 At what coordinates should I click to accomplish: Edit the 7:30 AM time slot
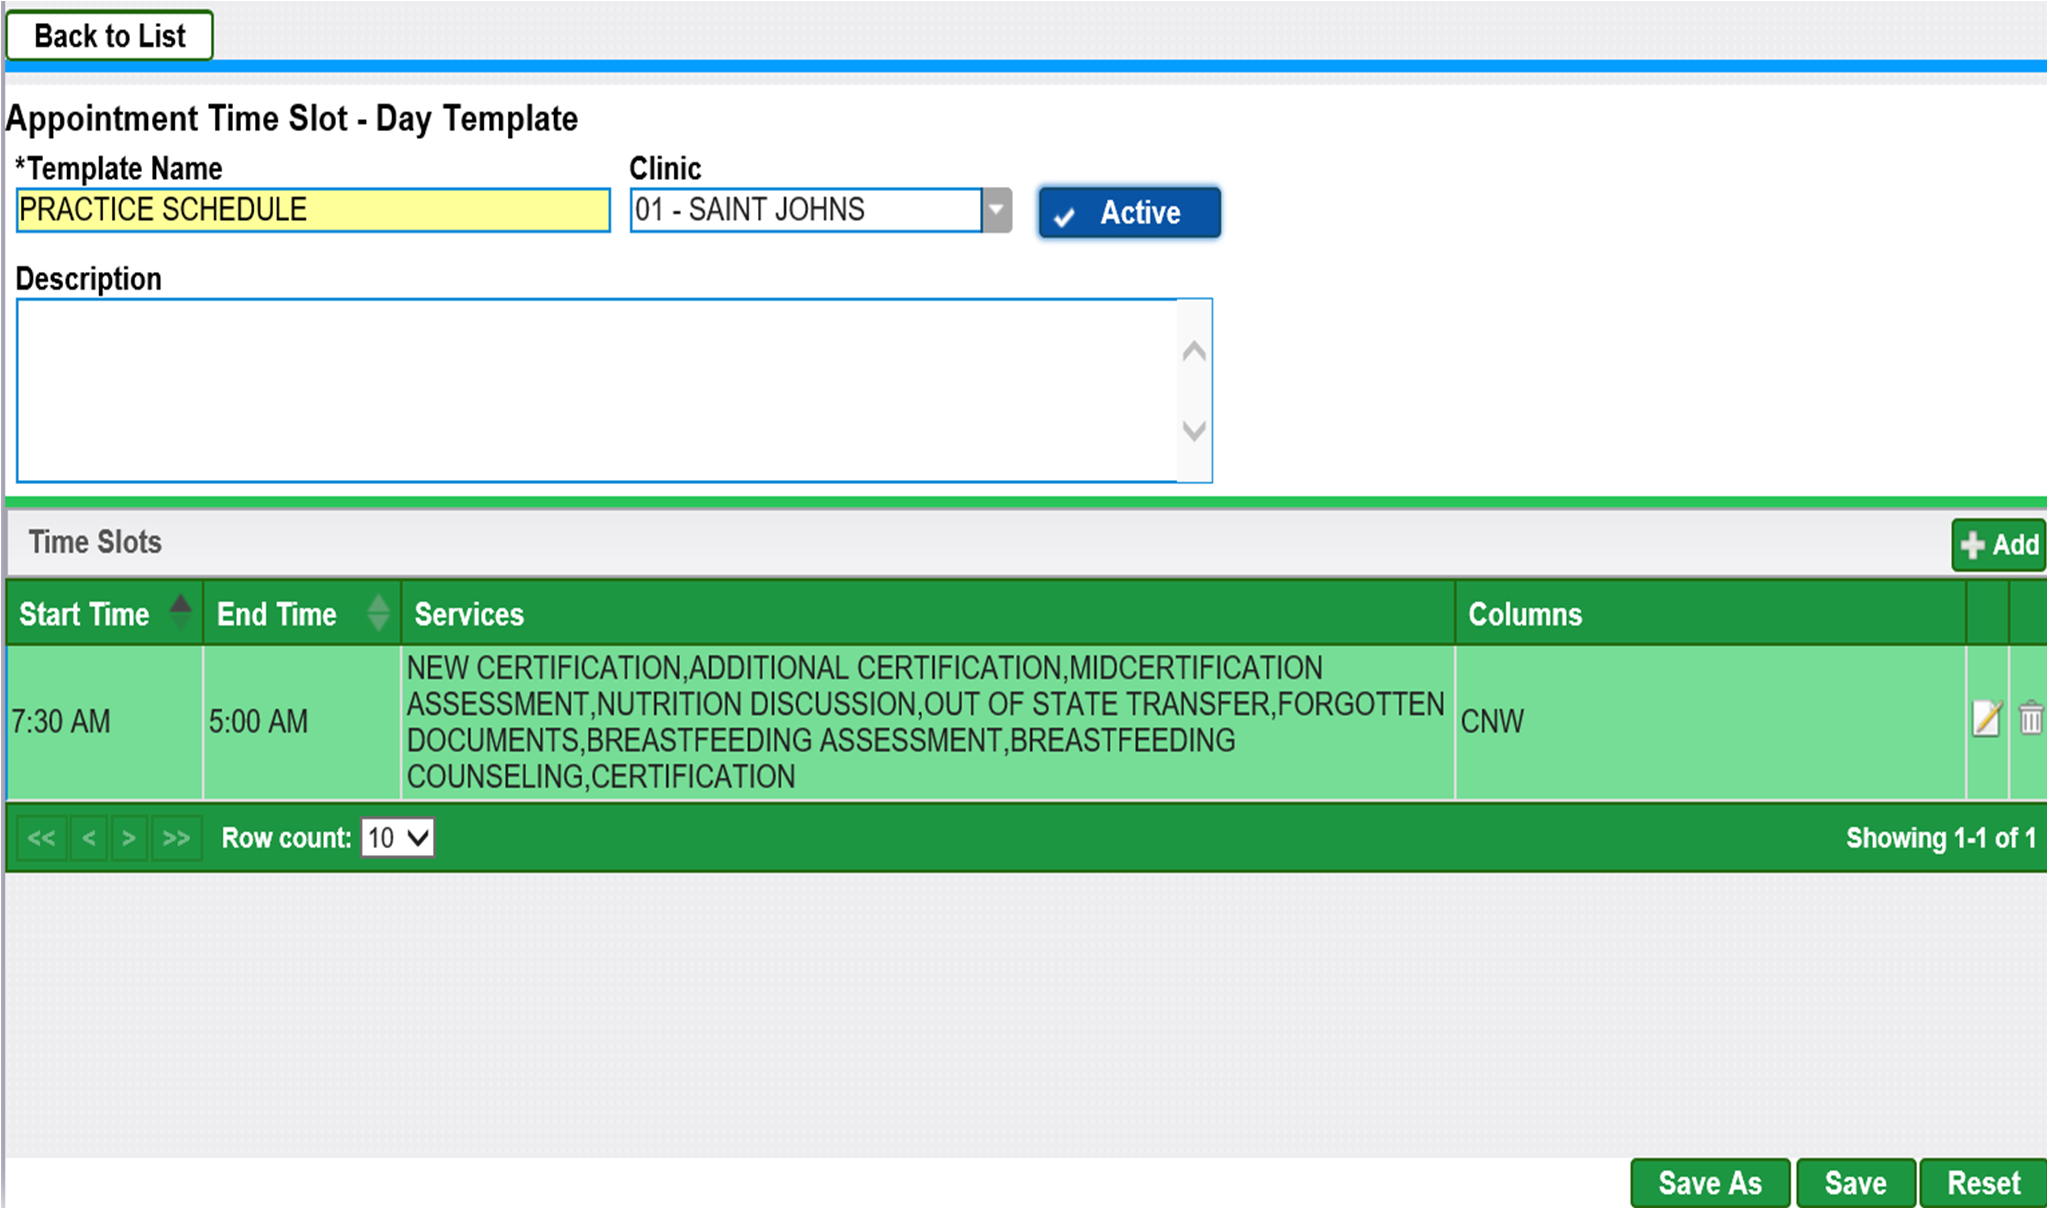1986,719
